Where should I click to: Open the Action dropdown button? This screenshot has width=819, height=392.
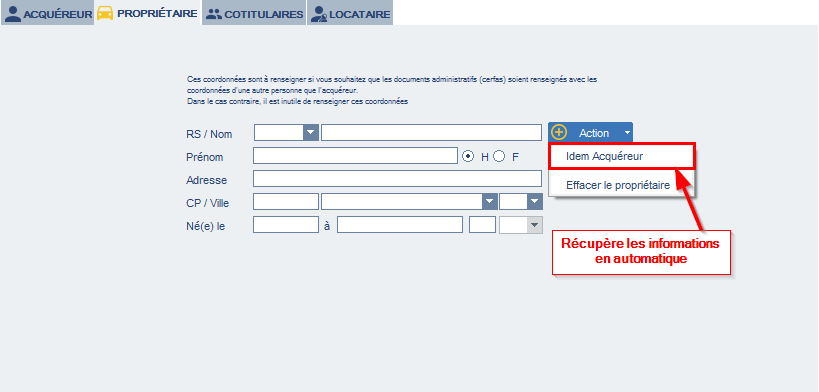590,133
